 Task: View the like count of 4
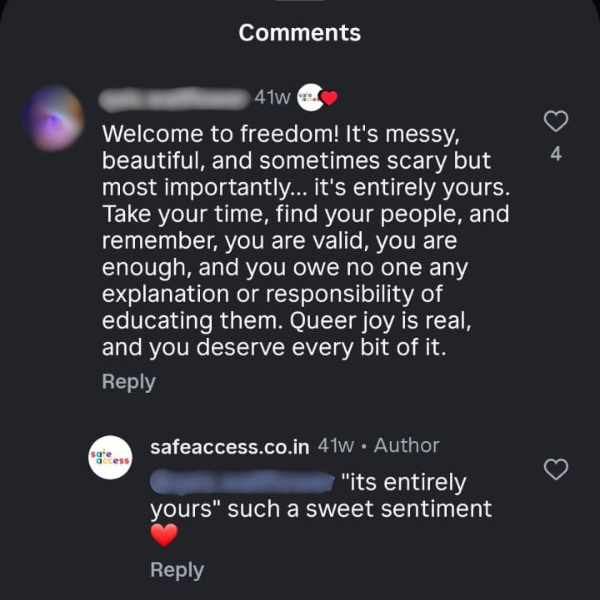[x=556, y=155]
